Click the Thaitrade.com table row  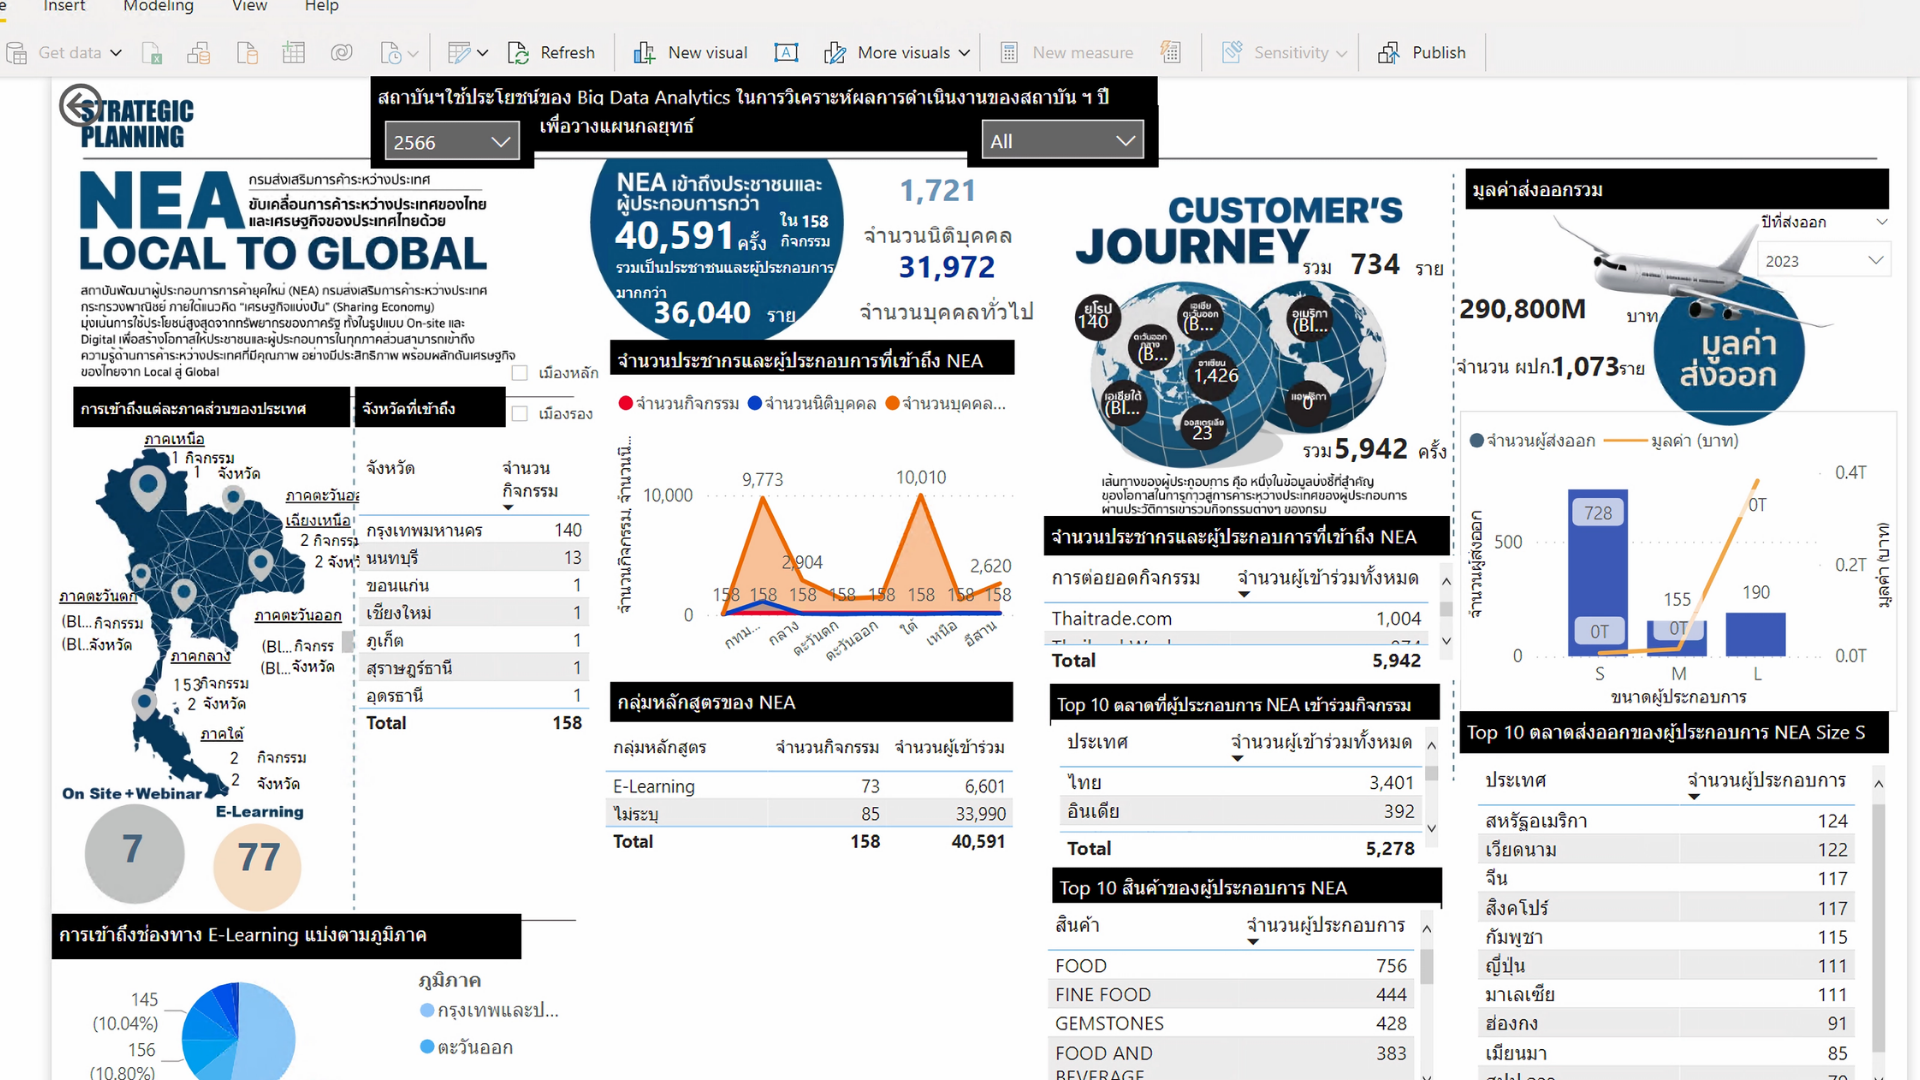coord(1236,619)
